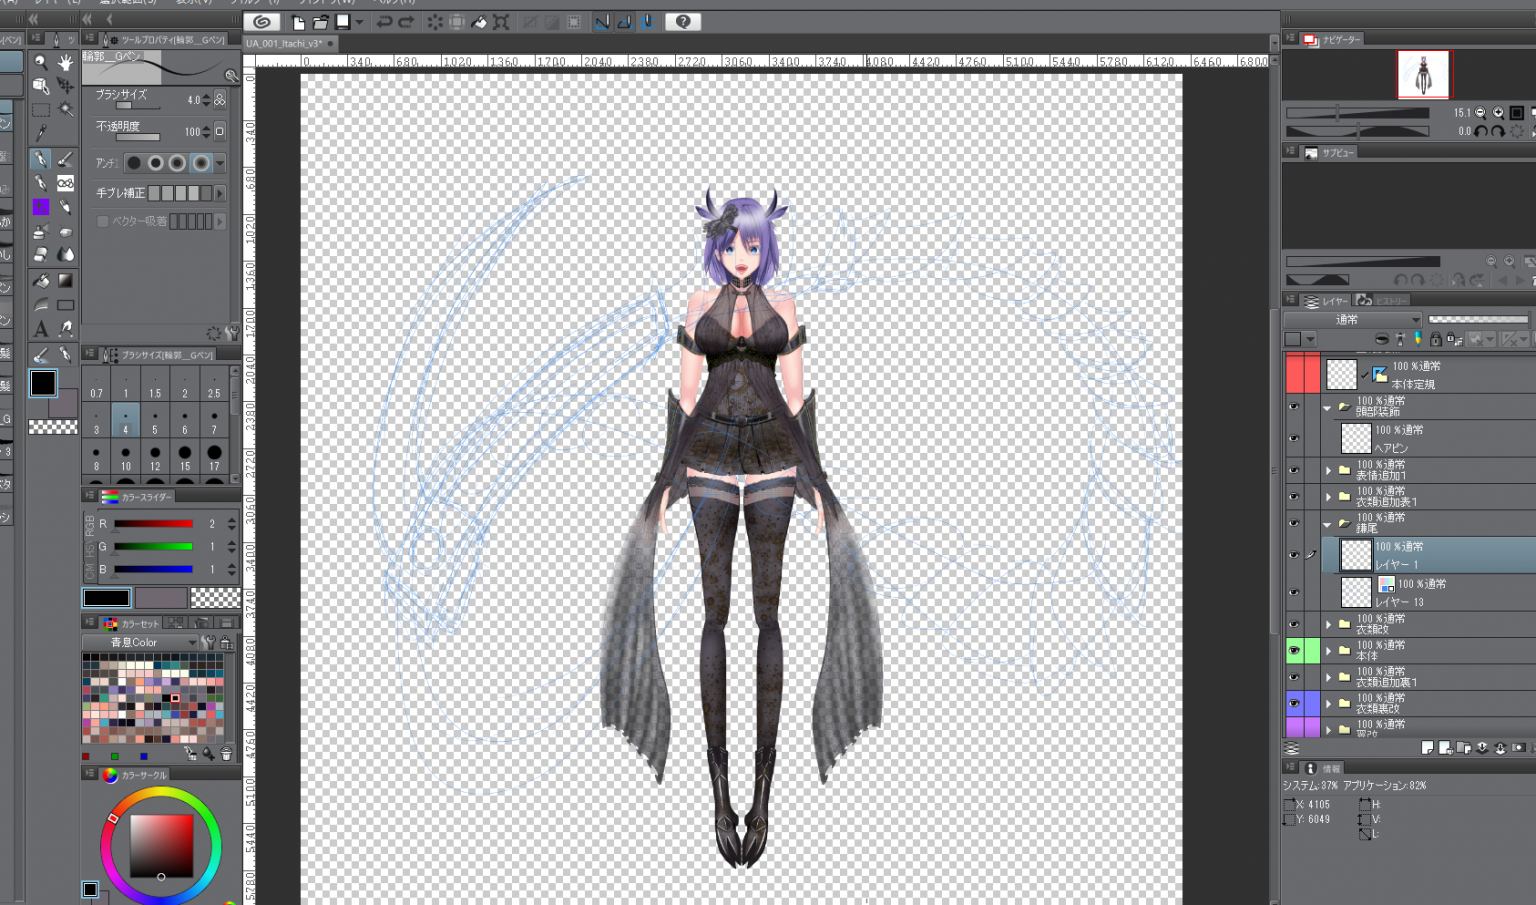Expand the 本体 layer folder

click(x=1329, y=650)
